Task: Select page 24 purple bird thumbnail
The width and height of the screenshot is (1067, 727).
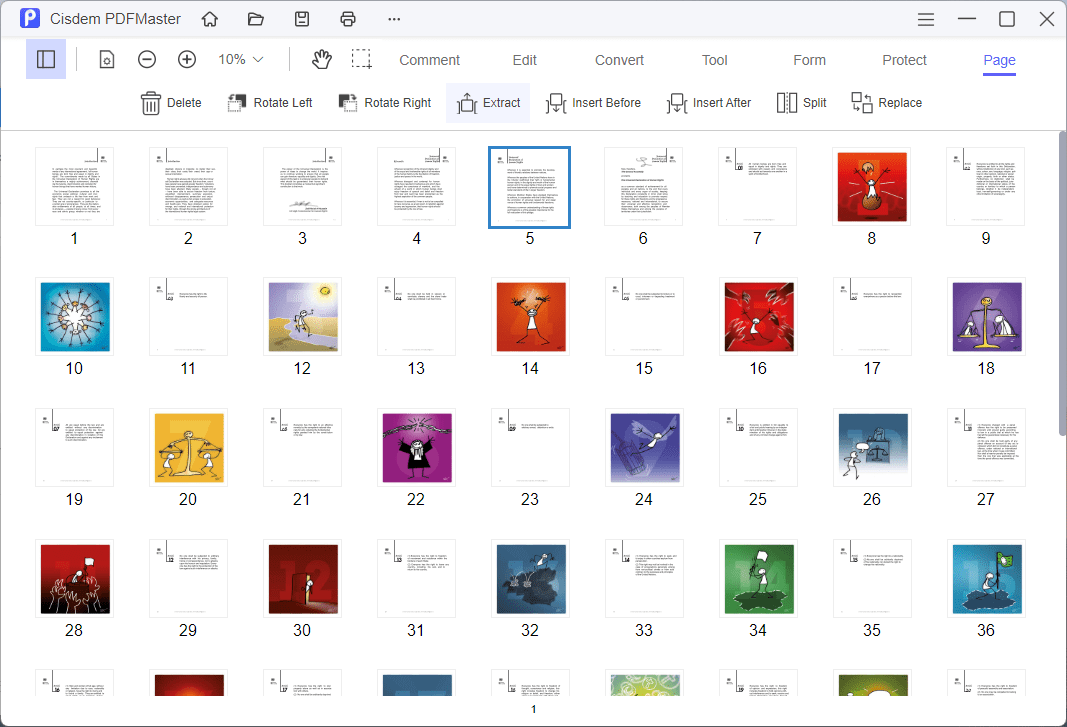Action: [x=644, y=448]
